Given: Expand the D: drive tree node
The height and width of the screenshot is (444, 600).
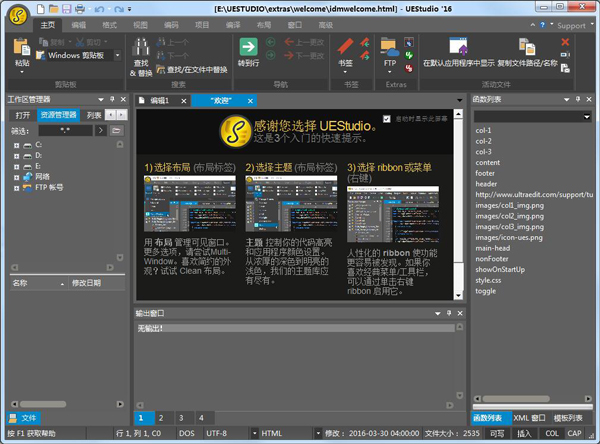Looking at the screenshot, I should [x=16, y=156].
